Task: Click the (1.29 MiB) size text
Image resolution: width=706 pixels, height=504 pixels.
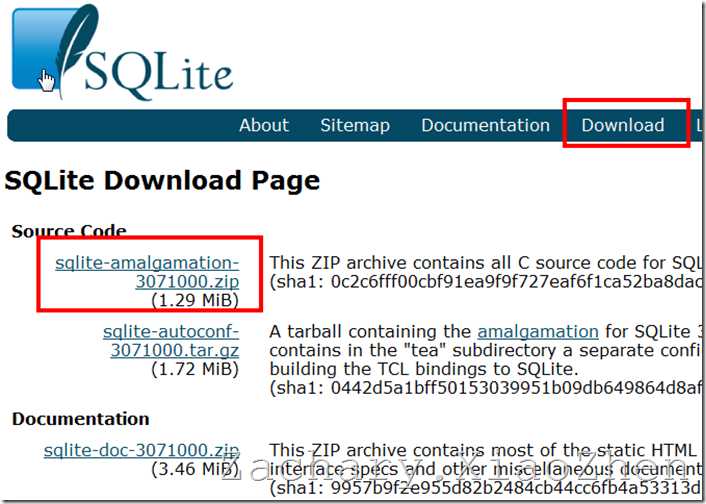Action: [x=195, y=300]
